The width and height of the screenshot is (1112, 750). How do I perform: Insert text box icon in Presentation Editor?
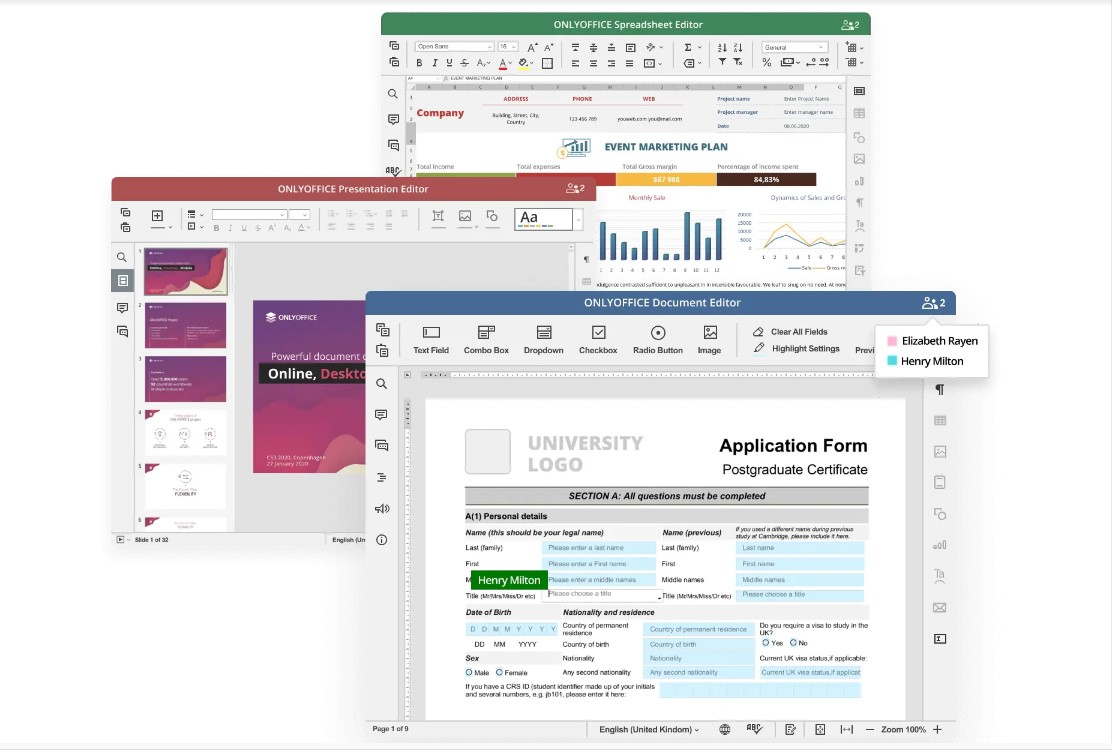(438, 216)
